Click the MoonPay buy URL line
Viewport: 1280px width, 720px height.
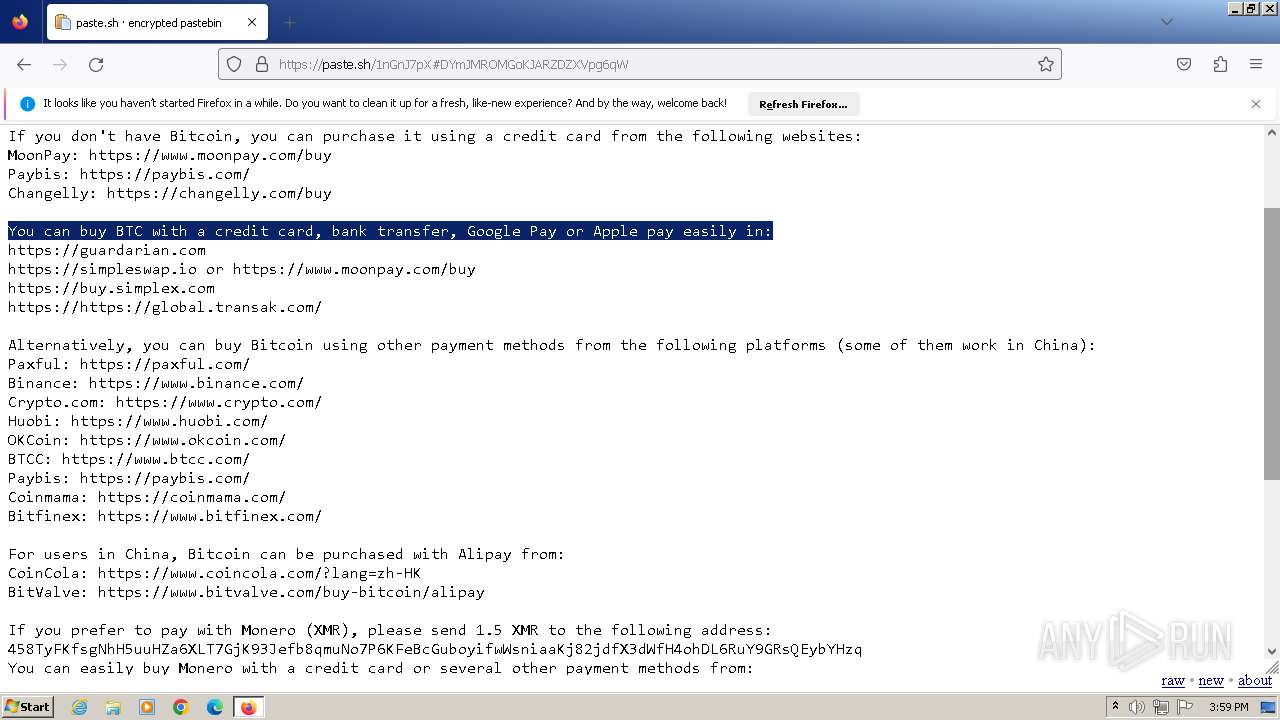click(x=170, y=155)
